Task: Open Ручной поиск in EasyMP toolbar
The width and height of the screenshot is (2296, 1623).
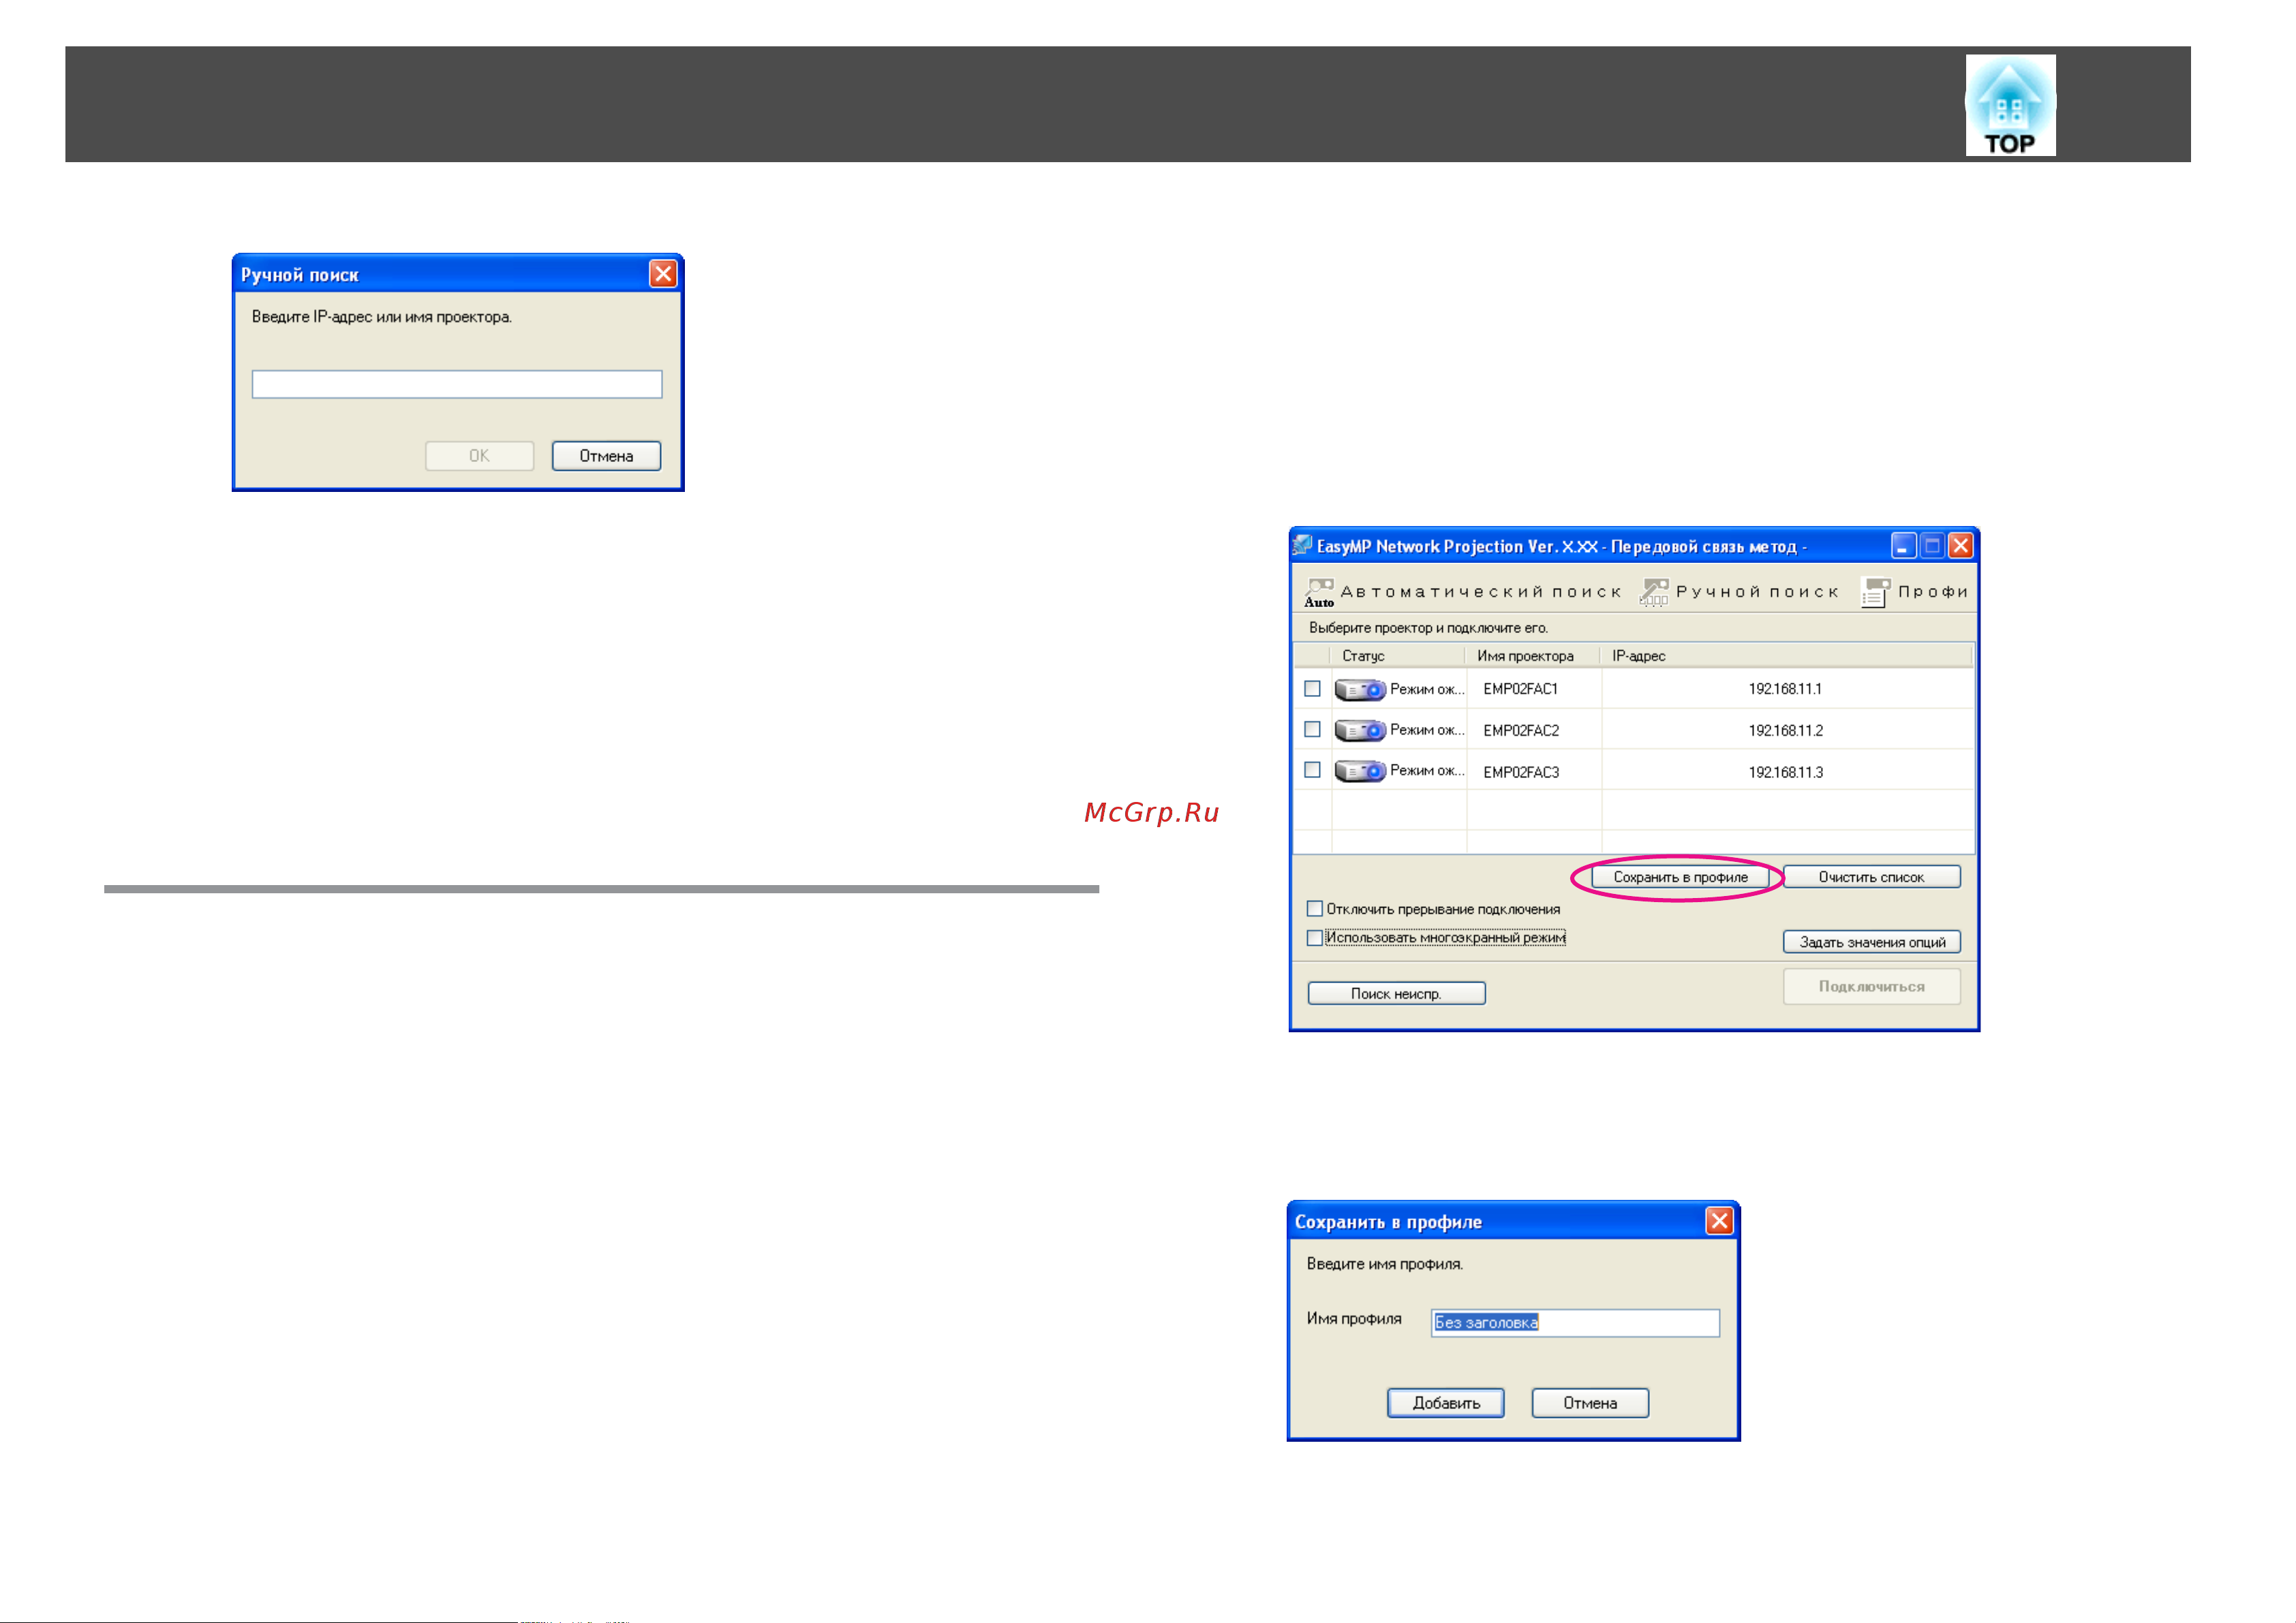Action: 1739,592
